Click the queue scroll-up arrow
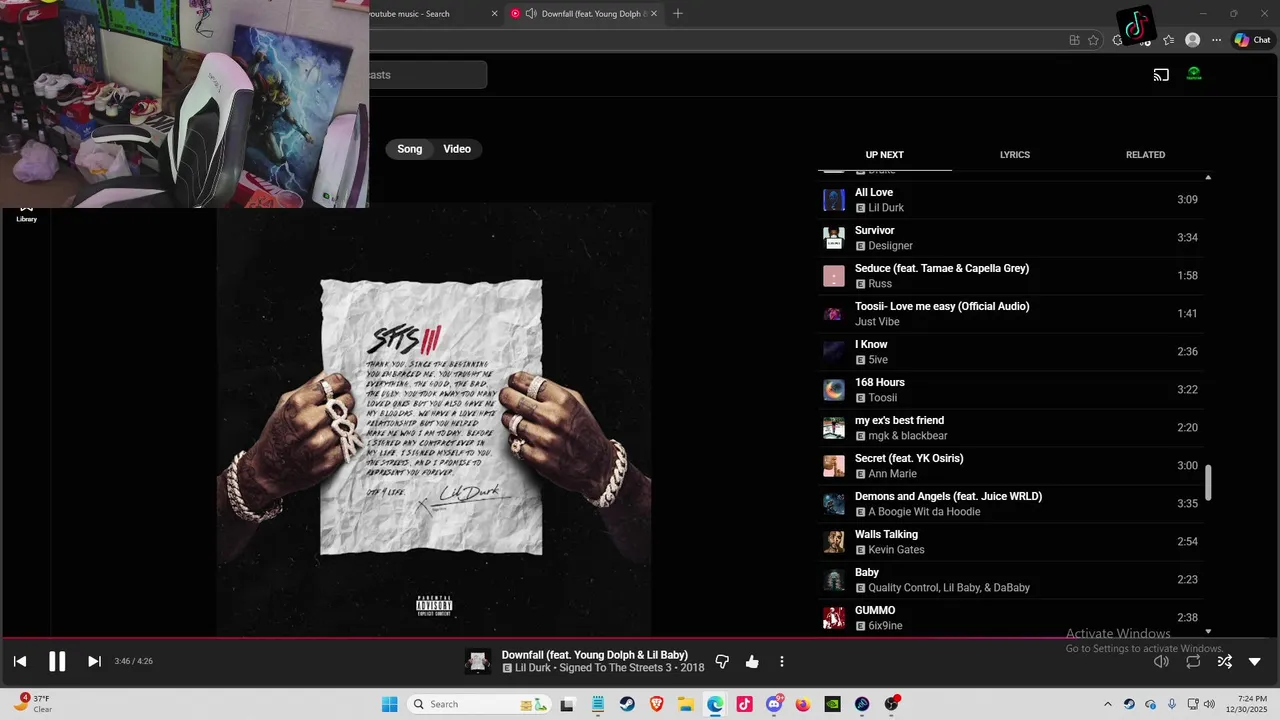The image size is (1280, 720). (1208, 177)
